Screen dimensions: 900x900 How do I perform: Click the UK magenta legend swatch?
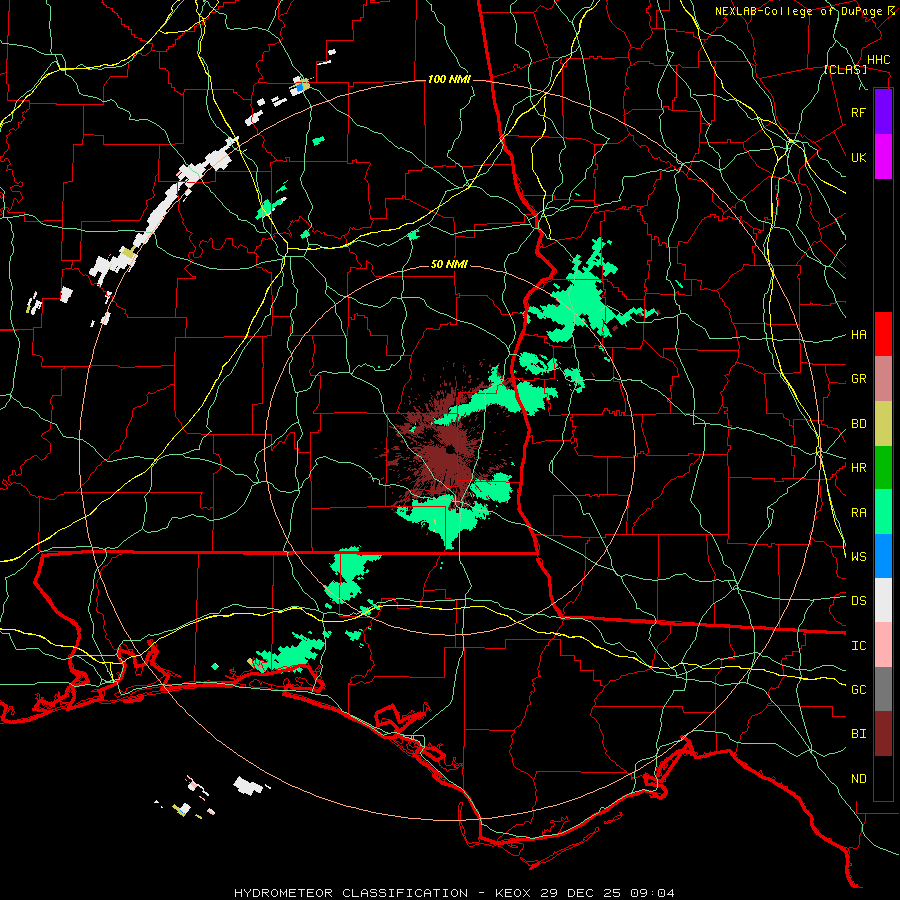pyautogui.click(x=883, y=157)
